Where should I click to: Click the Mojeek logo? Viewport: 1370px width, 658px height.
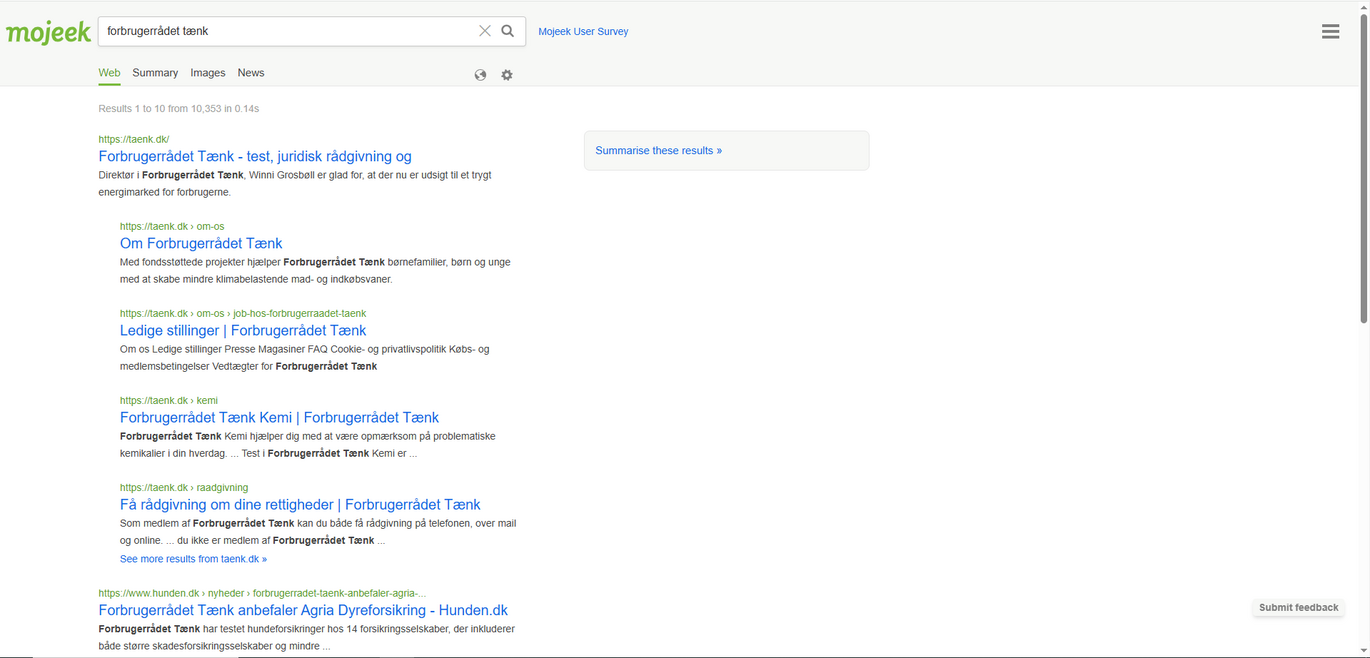(x=48, y=32)
